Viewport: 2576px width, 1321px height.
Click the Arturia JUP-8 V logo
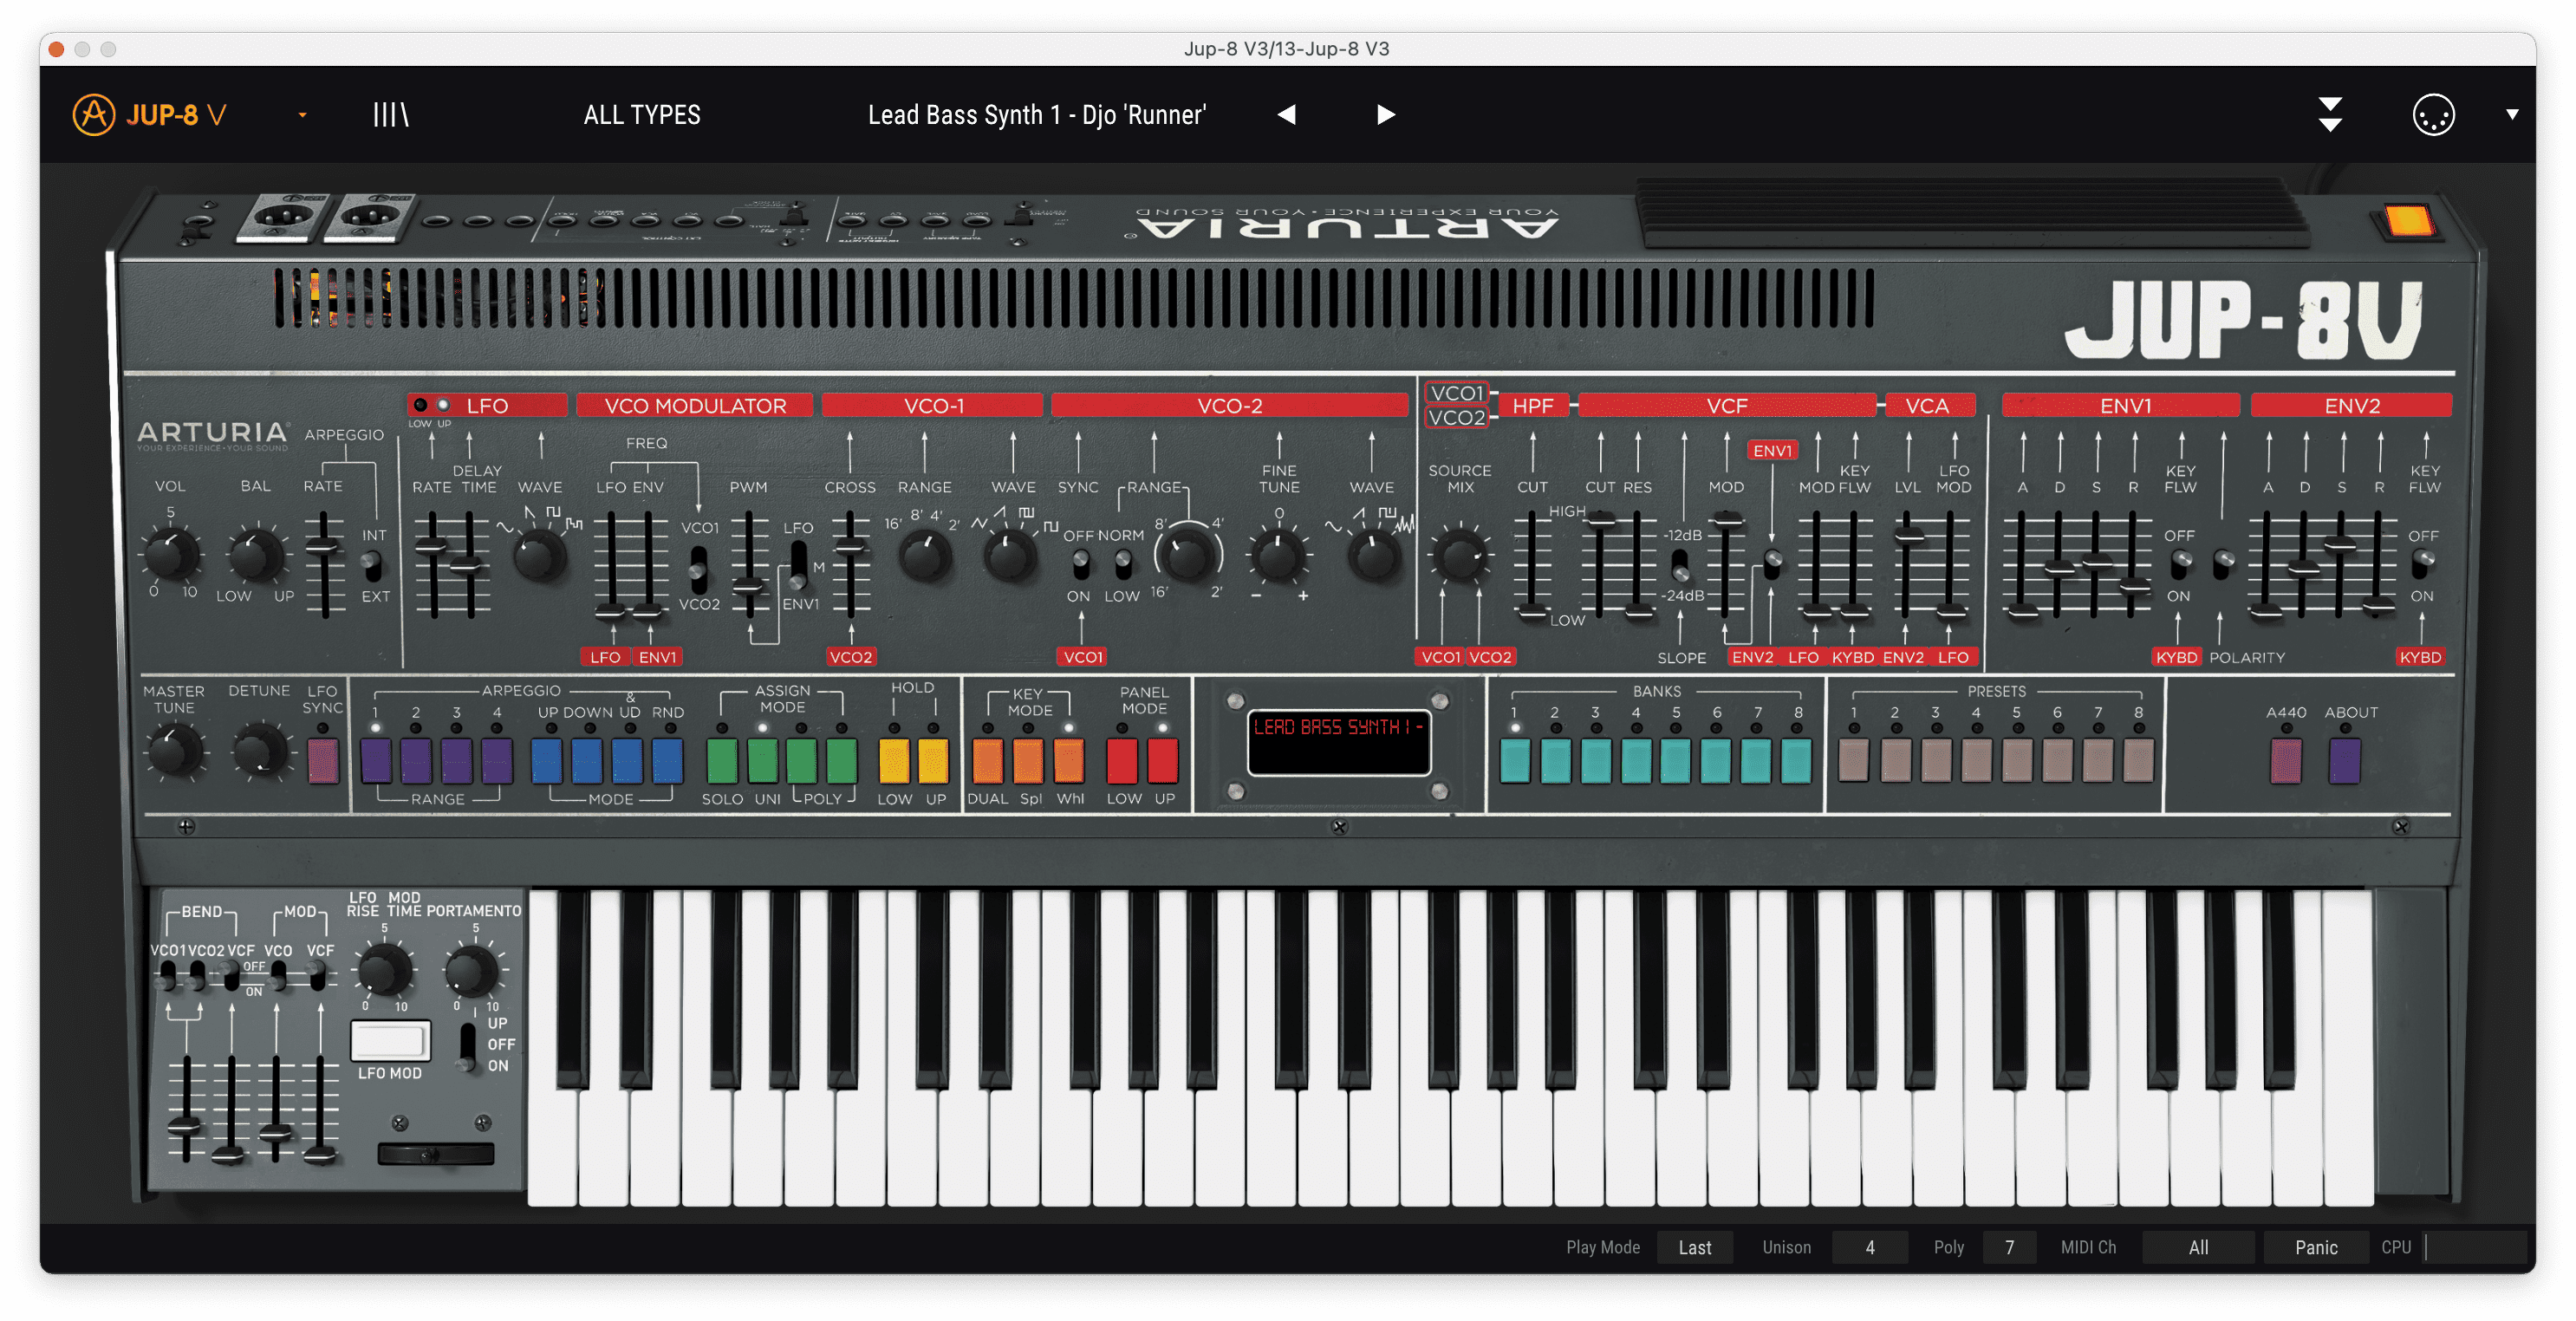coord(150,115)
